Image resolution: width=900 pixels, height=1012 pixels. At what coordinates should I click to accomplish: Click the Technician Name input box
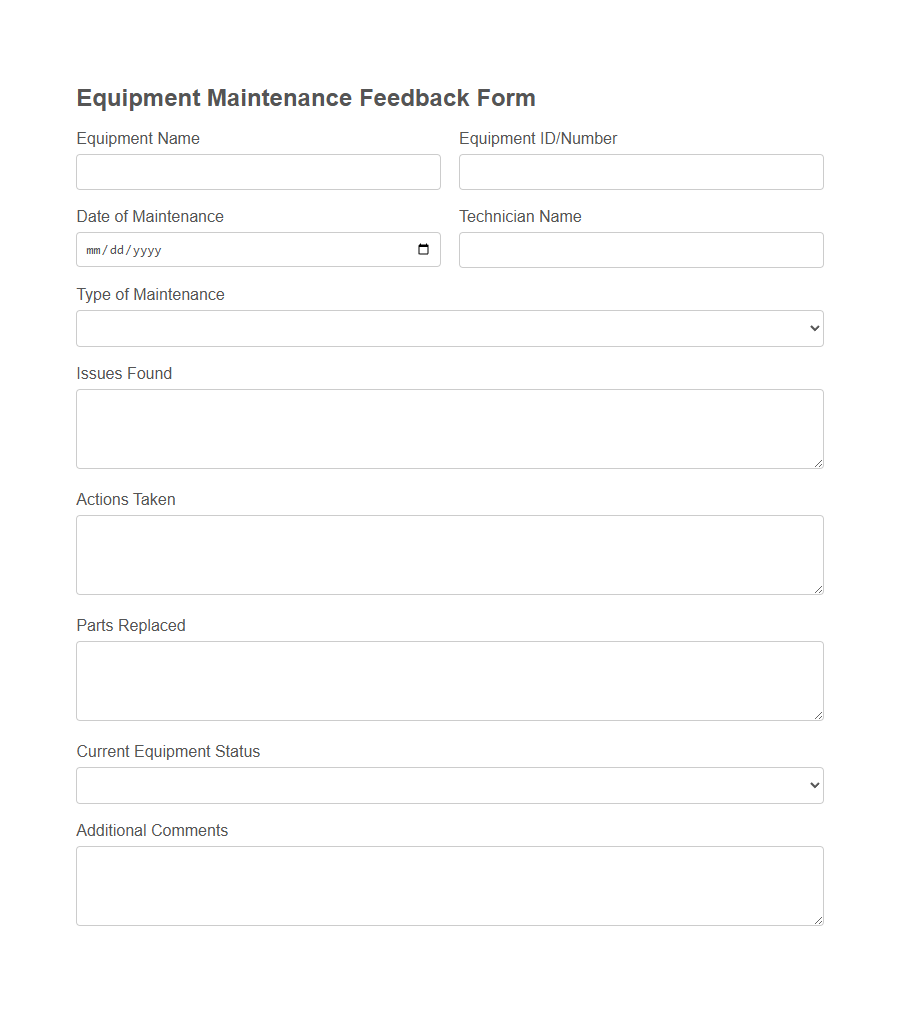[x=640, y=249]
